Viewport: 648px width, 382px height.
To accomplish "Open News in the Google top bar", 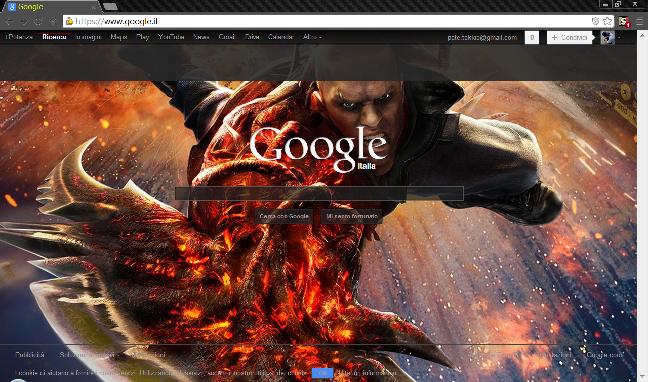I will point(201,37).
